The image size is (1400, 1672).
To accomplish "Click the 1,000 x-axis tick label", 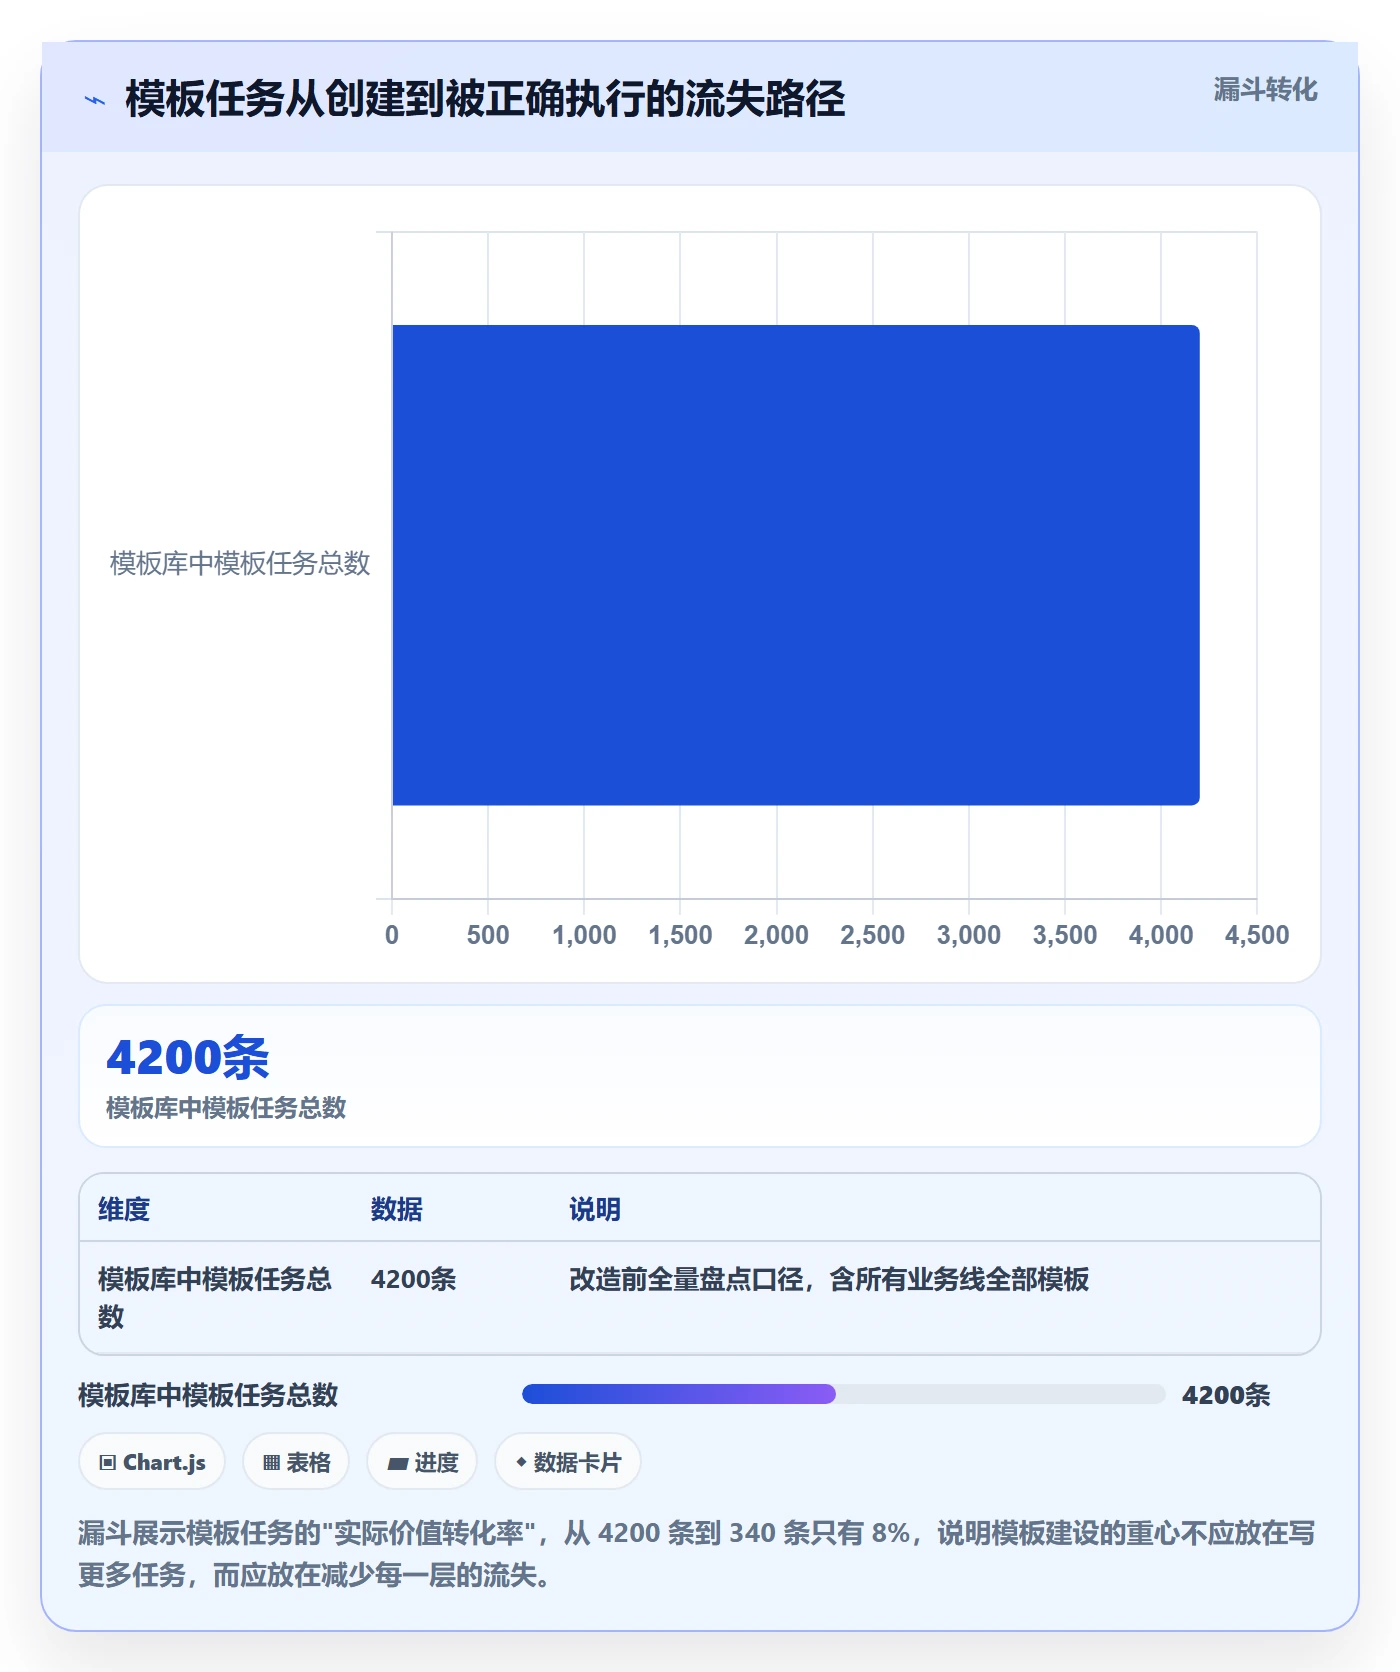I will click(584, 935).
